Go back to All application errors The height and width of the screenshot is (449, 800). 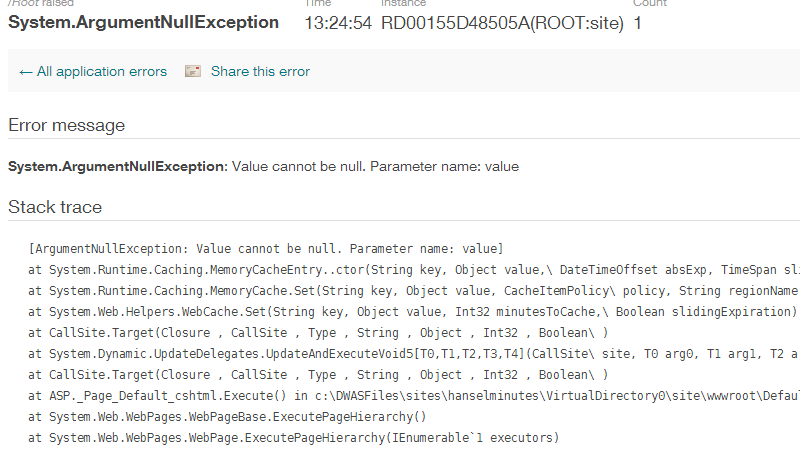[x=93, y=71]
